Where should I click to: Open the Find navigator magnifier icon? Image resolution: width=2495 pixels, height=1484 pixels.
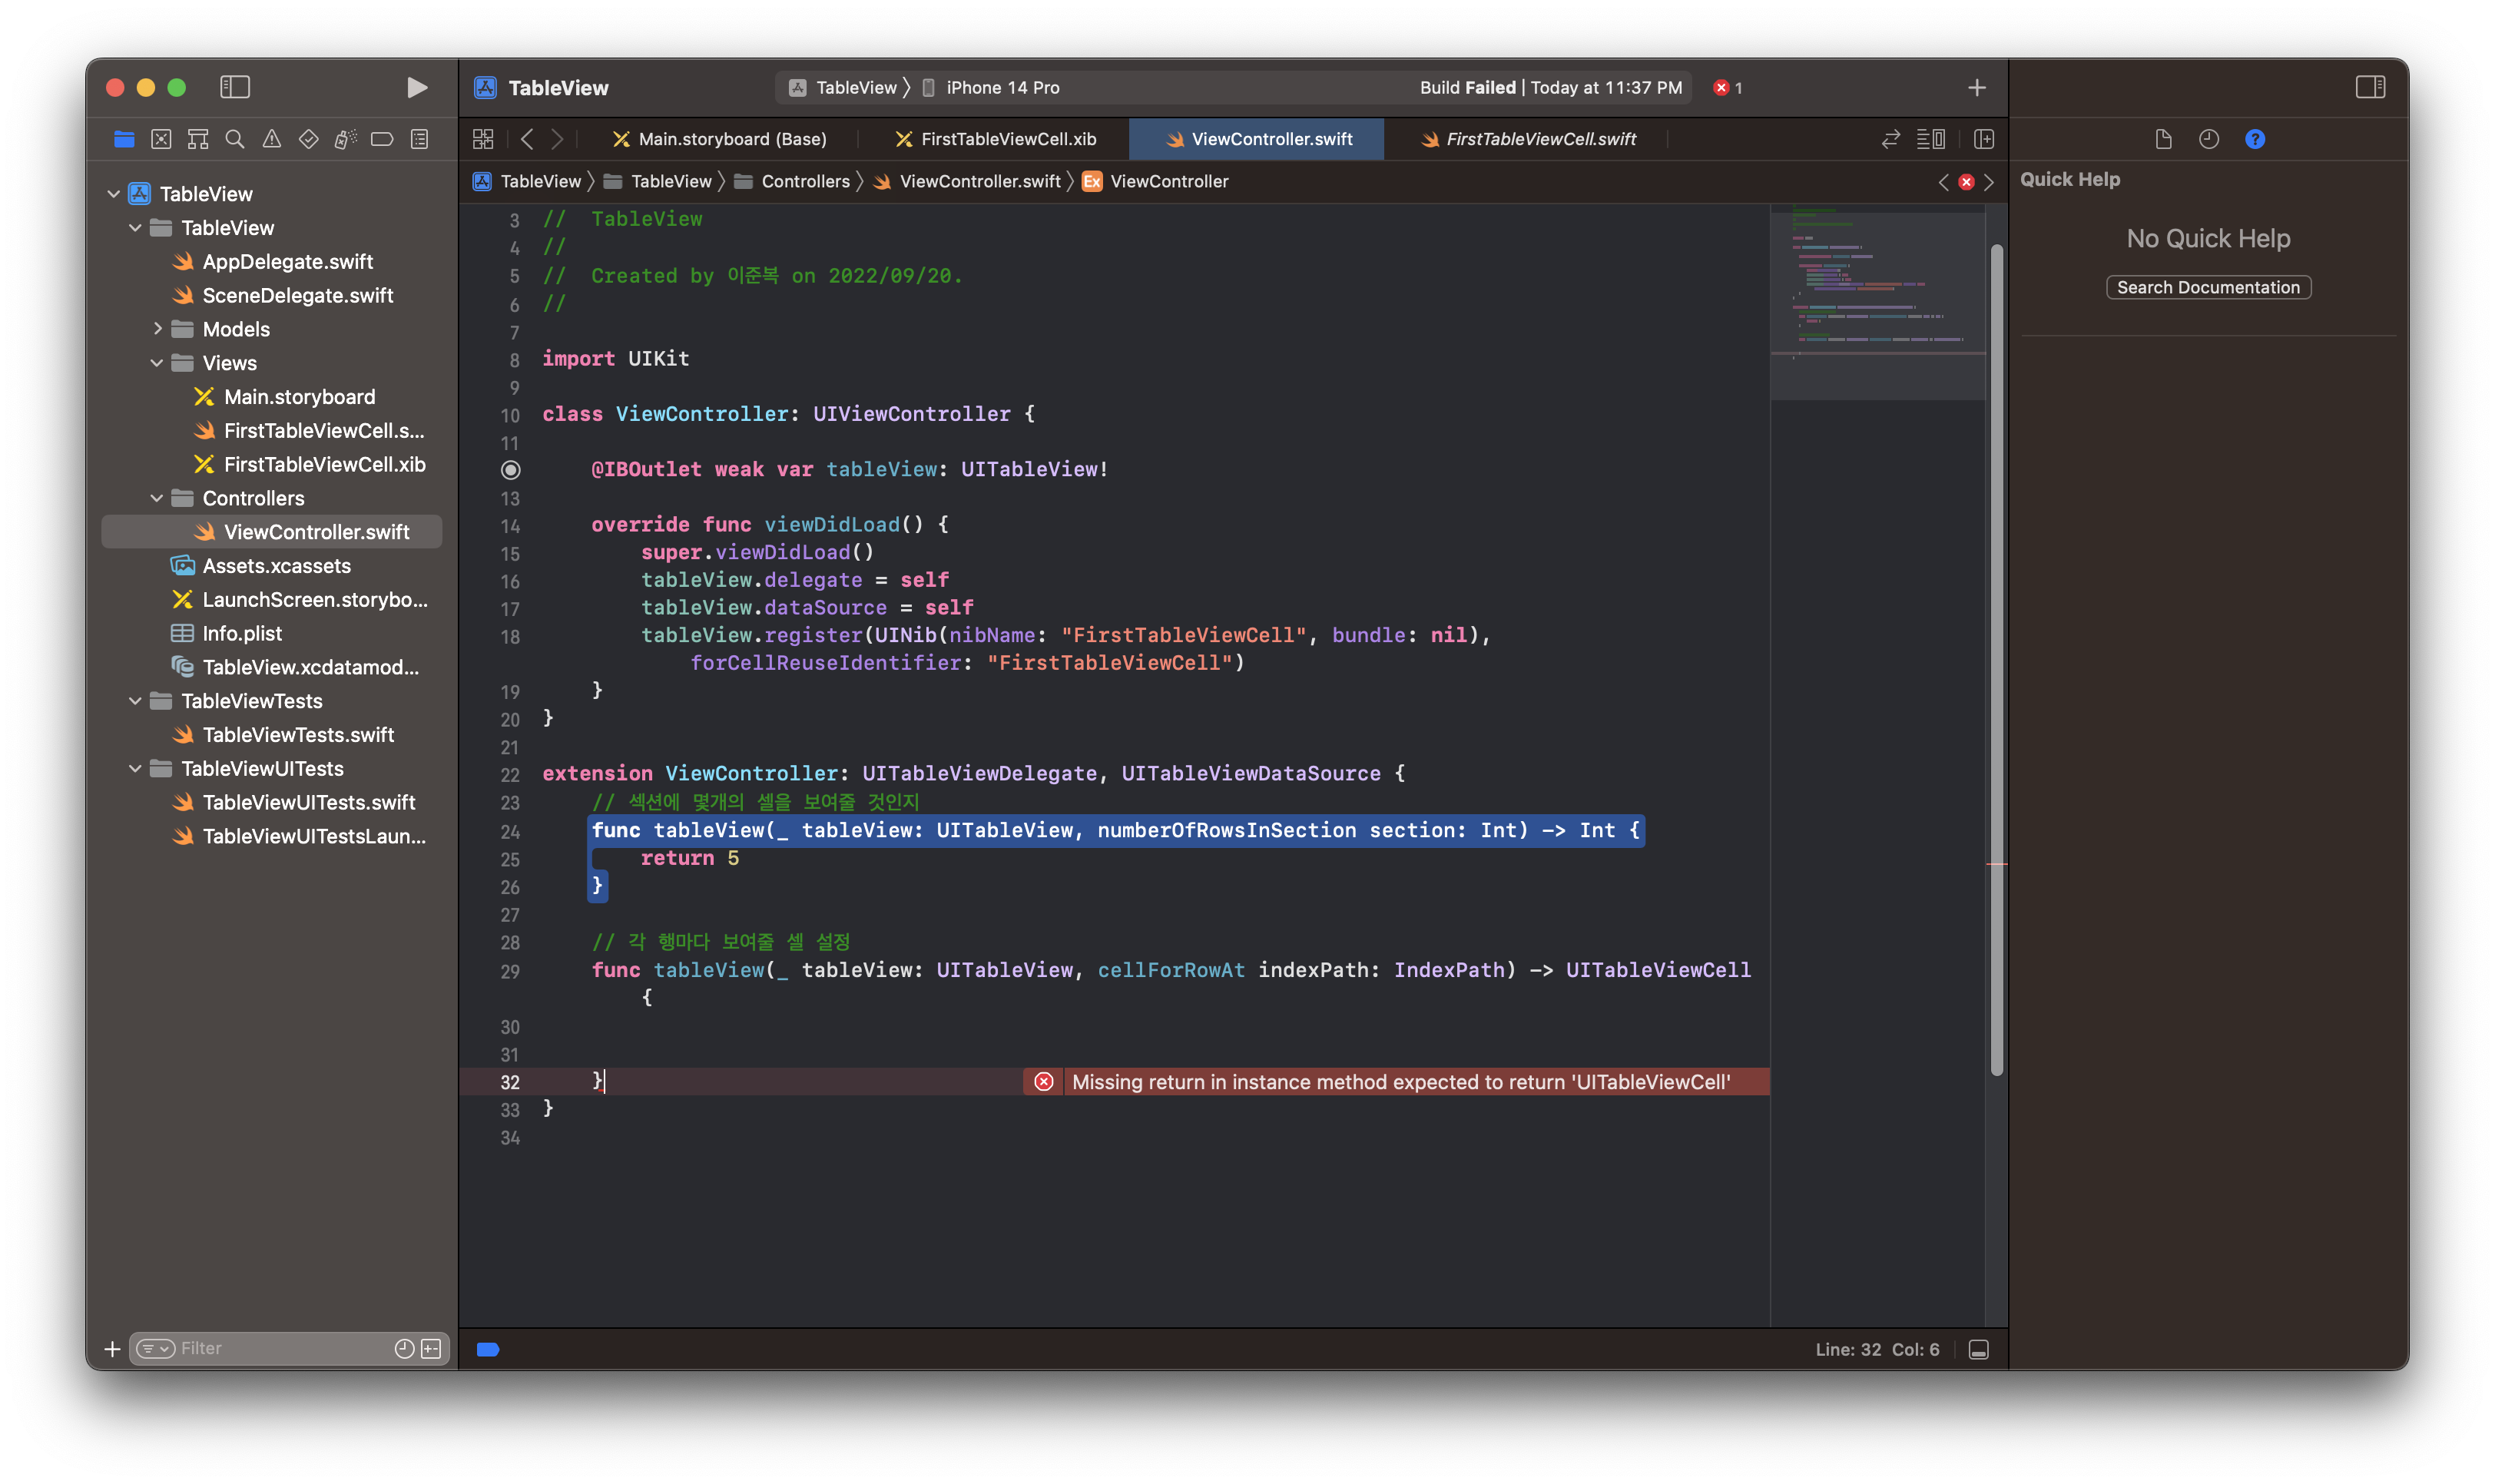tap(235, 139)
